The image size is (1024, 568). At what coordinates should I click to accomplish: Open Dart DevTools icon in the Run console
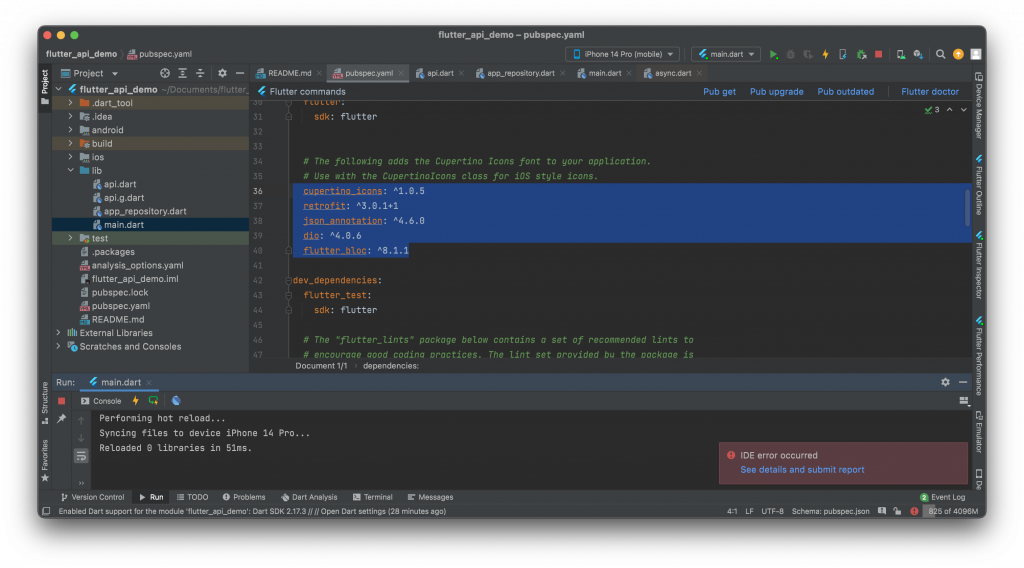point(176,401)
